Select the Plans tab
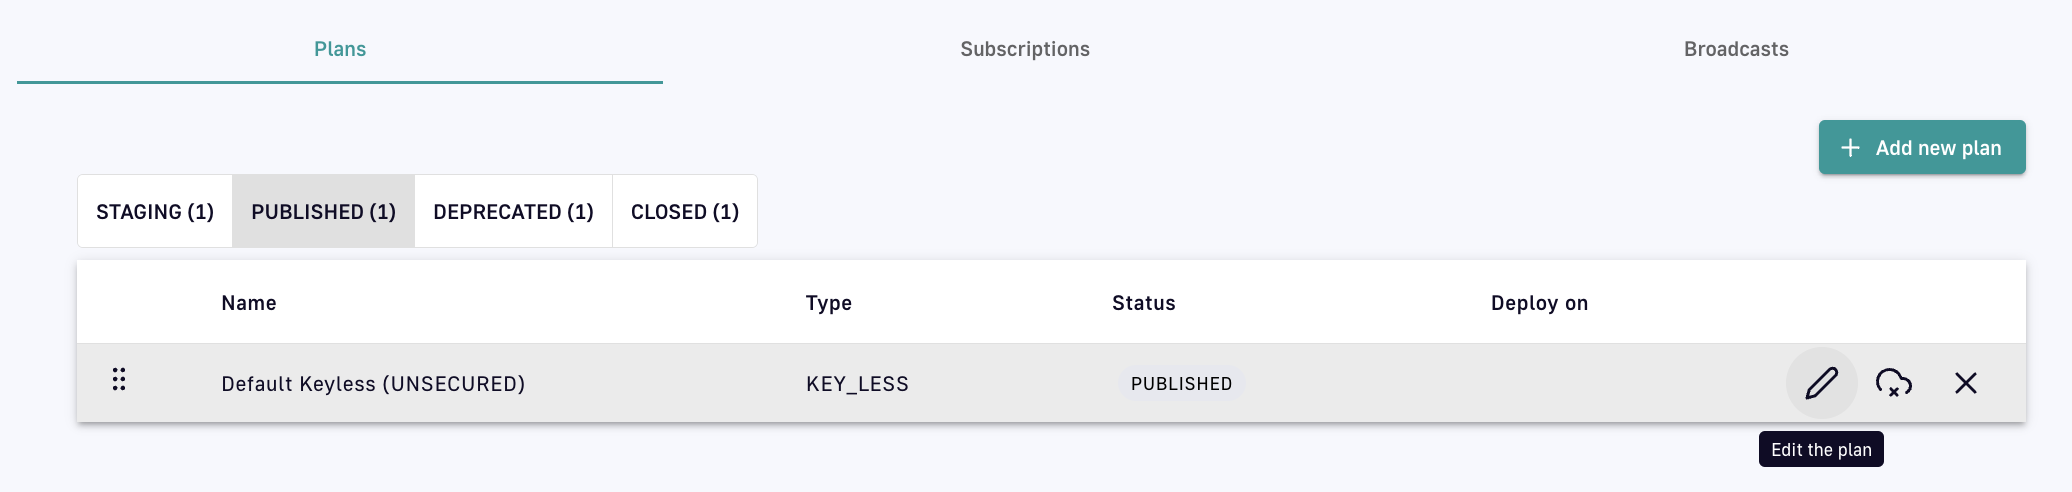 (x=340, y=49)
